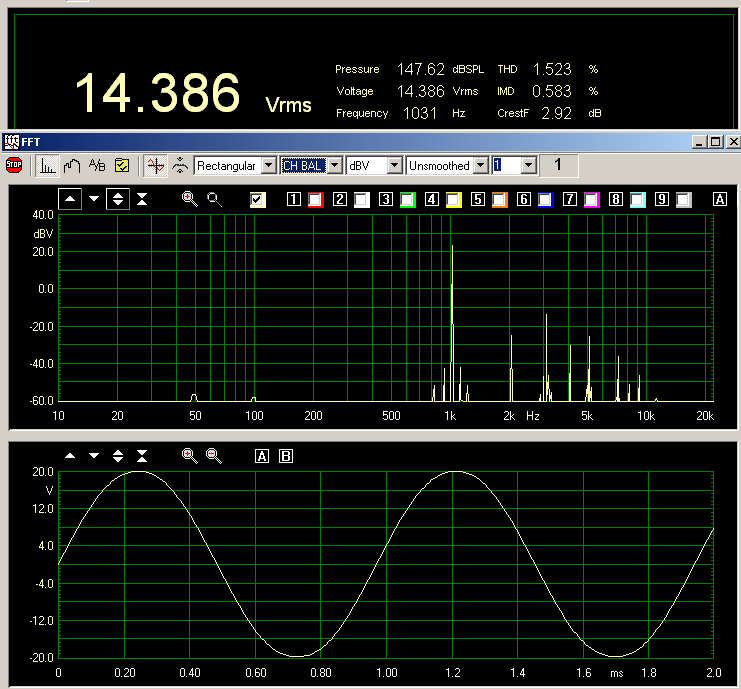Open the CH BAL channel dropdown
The image size is (741, 689).
click(336, 165)
